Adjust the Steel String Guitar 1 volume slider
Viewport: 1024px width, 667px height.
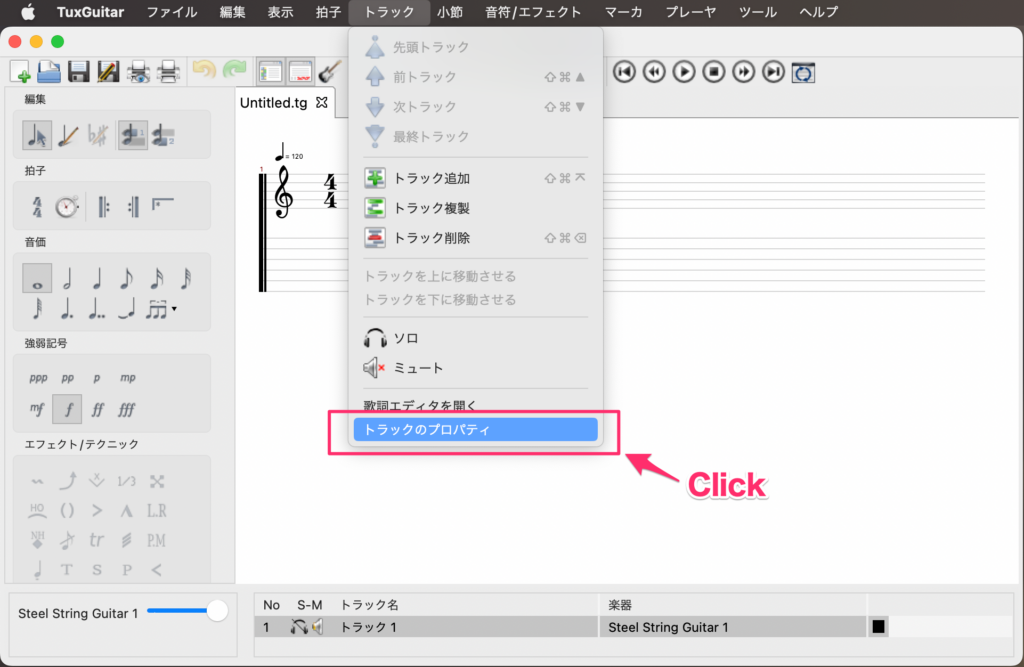(187, 611)
